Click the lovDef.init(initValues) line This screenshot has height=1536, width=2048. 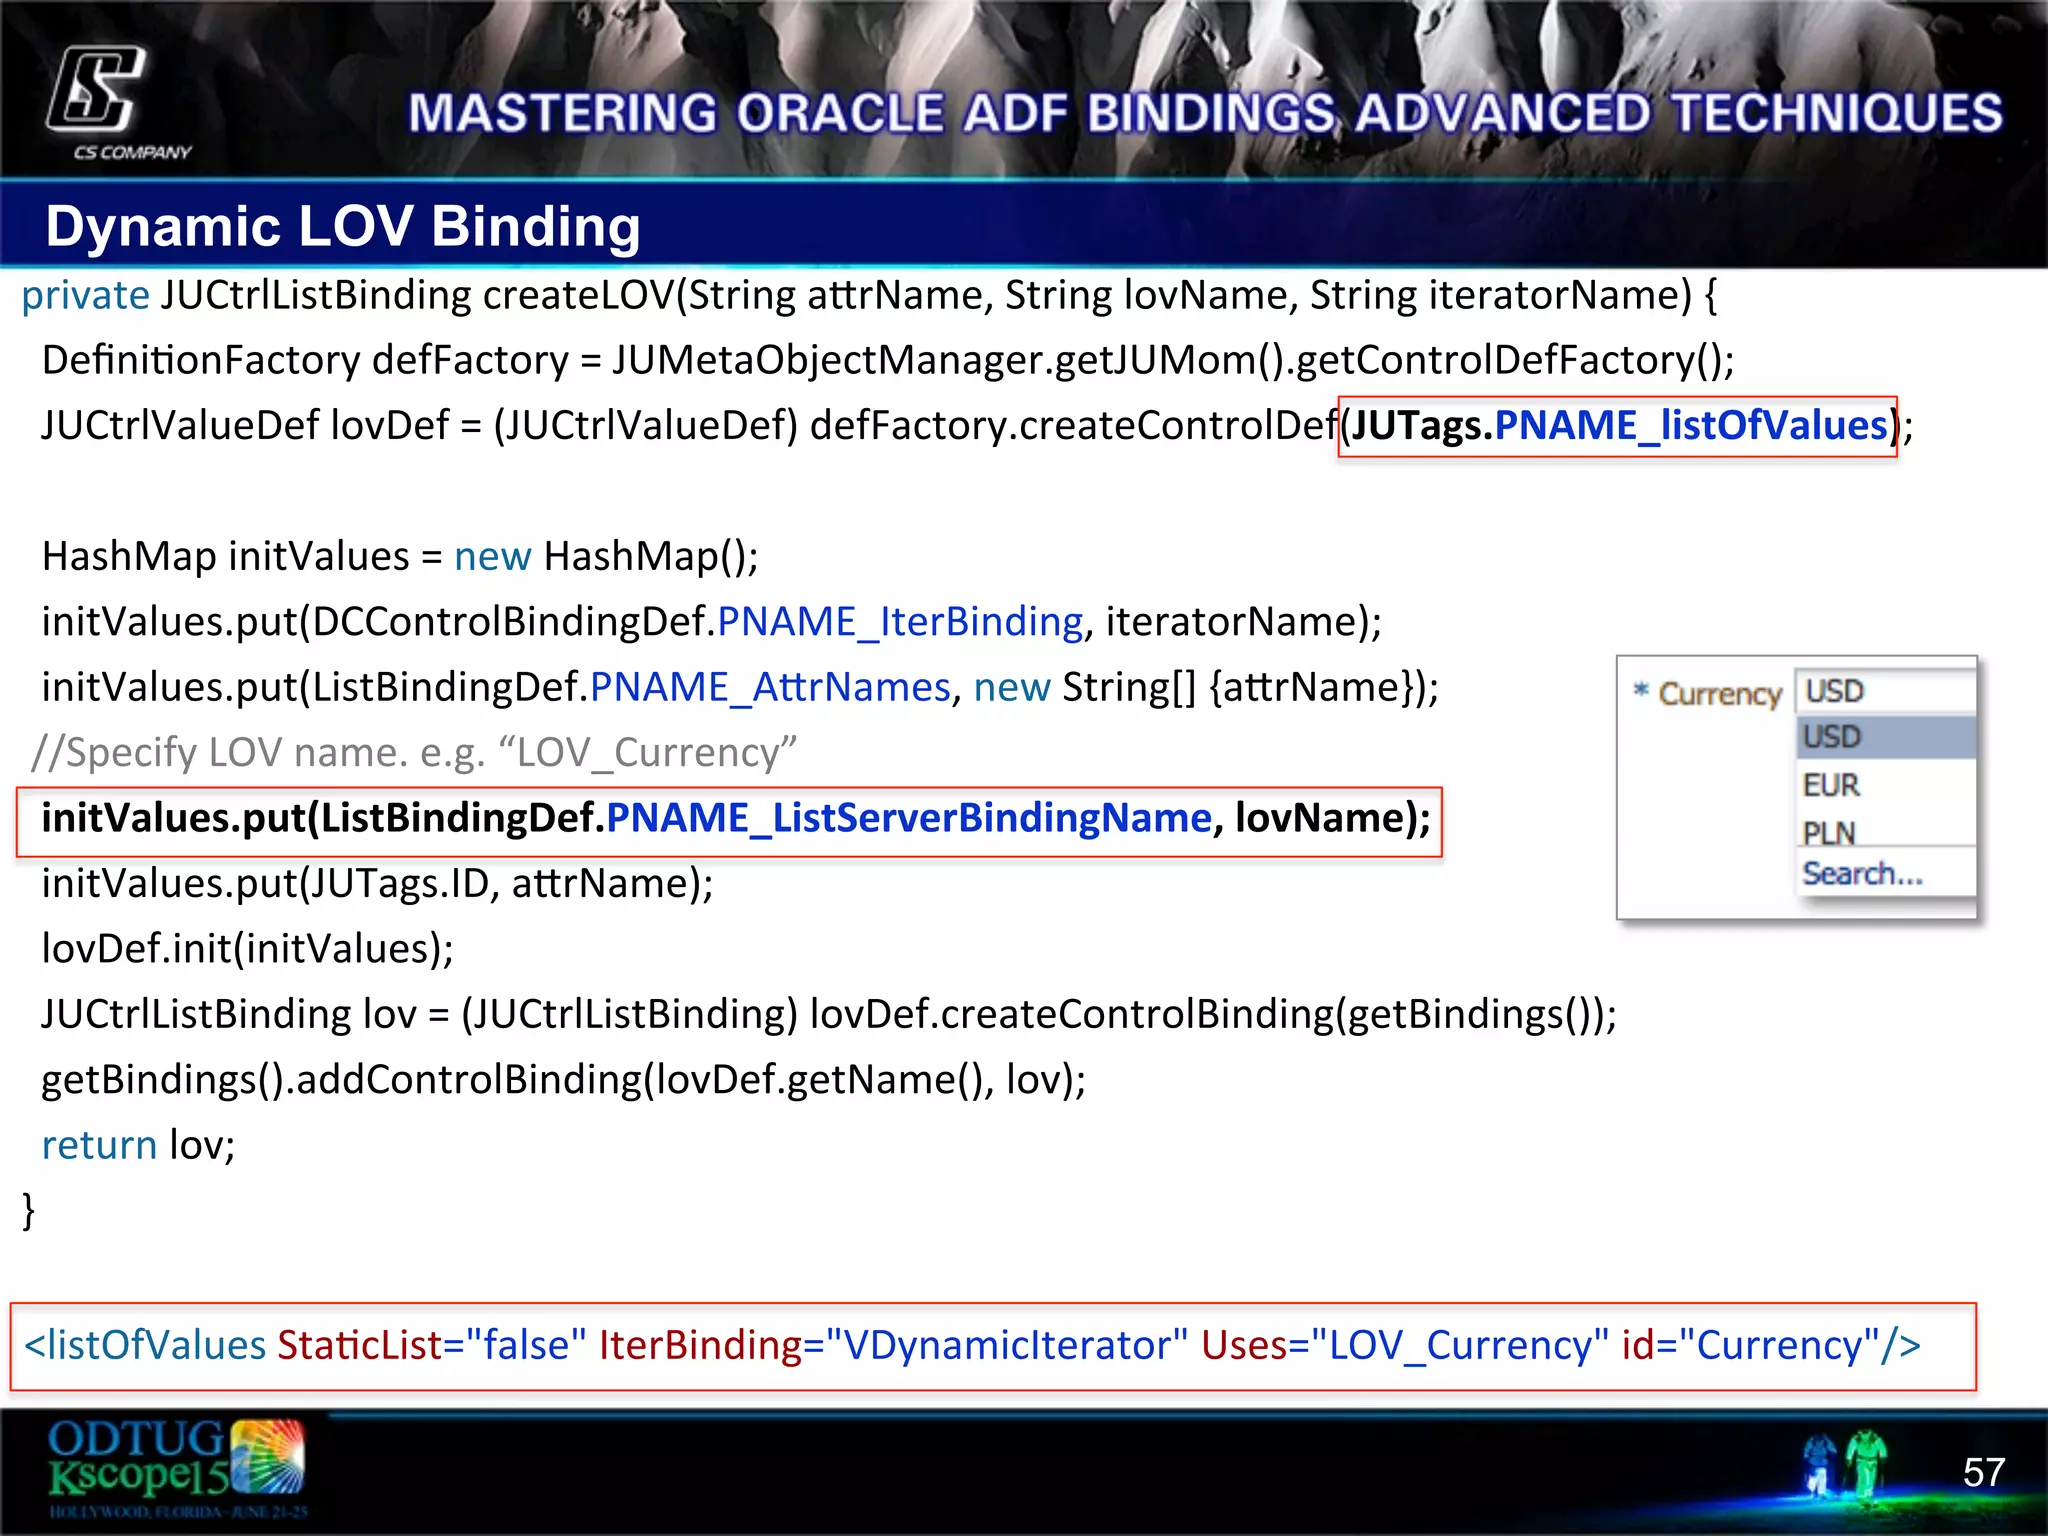(x=247, y=949)
